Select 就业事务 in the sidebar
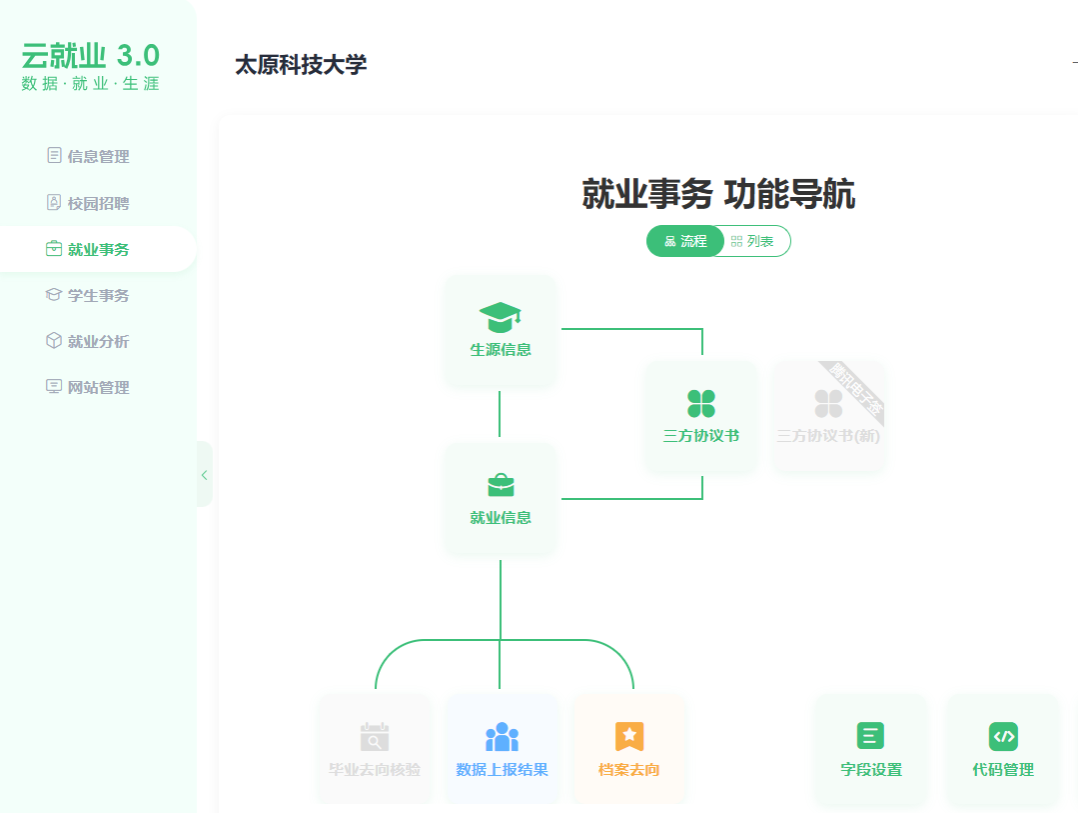 coord(98,249)
